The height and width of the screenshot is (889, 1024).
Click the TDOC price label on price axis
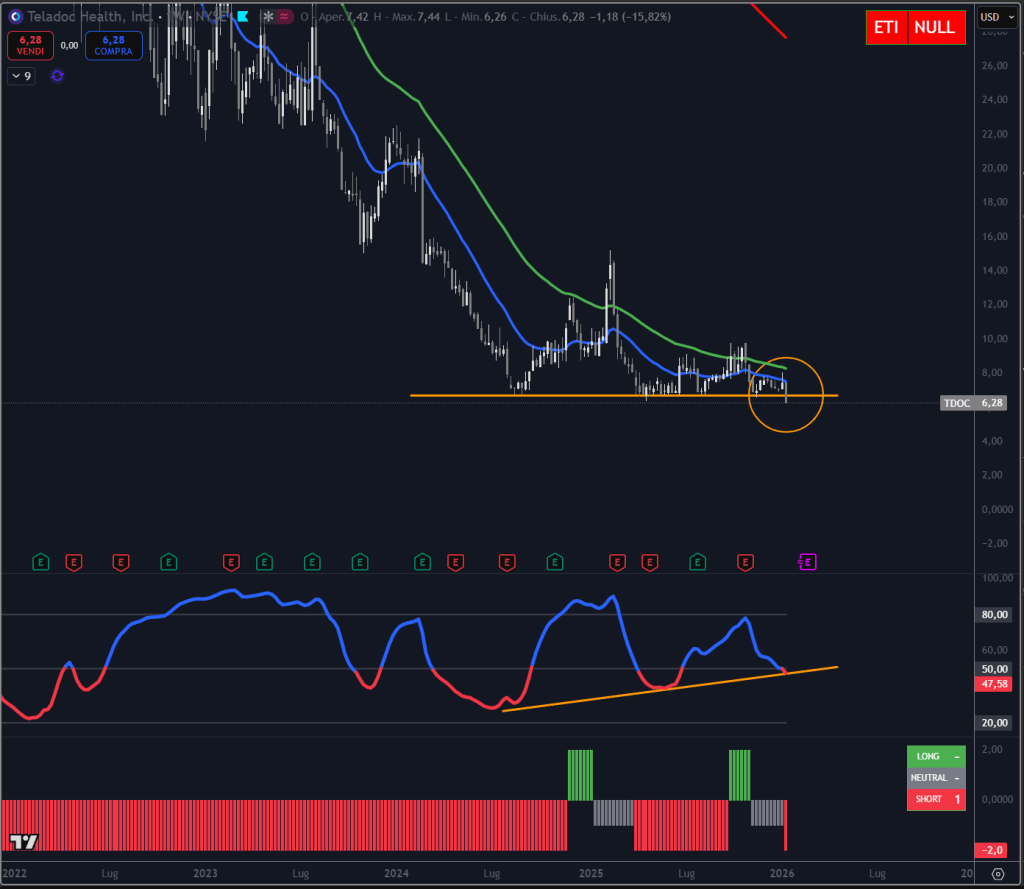(x=957, y=403)
